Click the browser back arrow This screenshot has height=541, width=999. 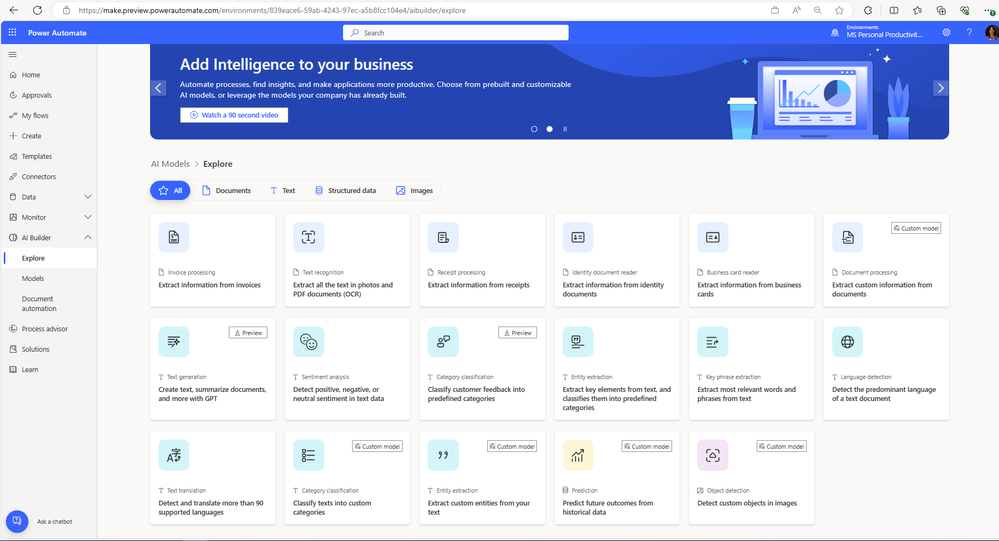pyautogui.click(x=13, y=10)
